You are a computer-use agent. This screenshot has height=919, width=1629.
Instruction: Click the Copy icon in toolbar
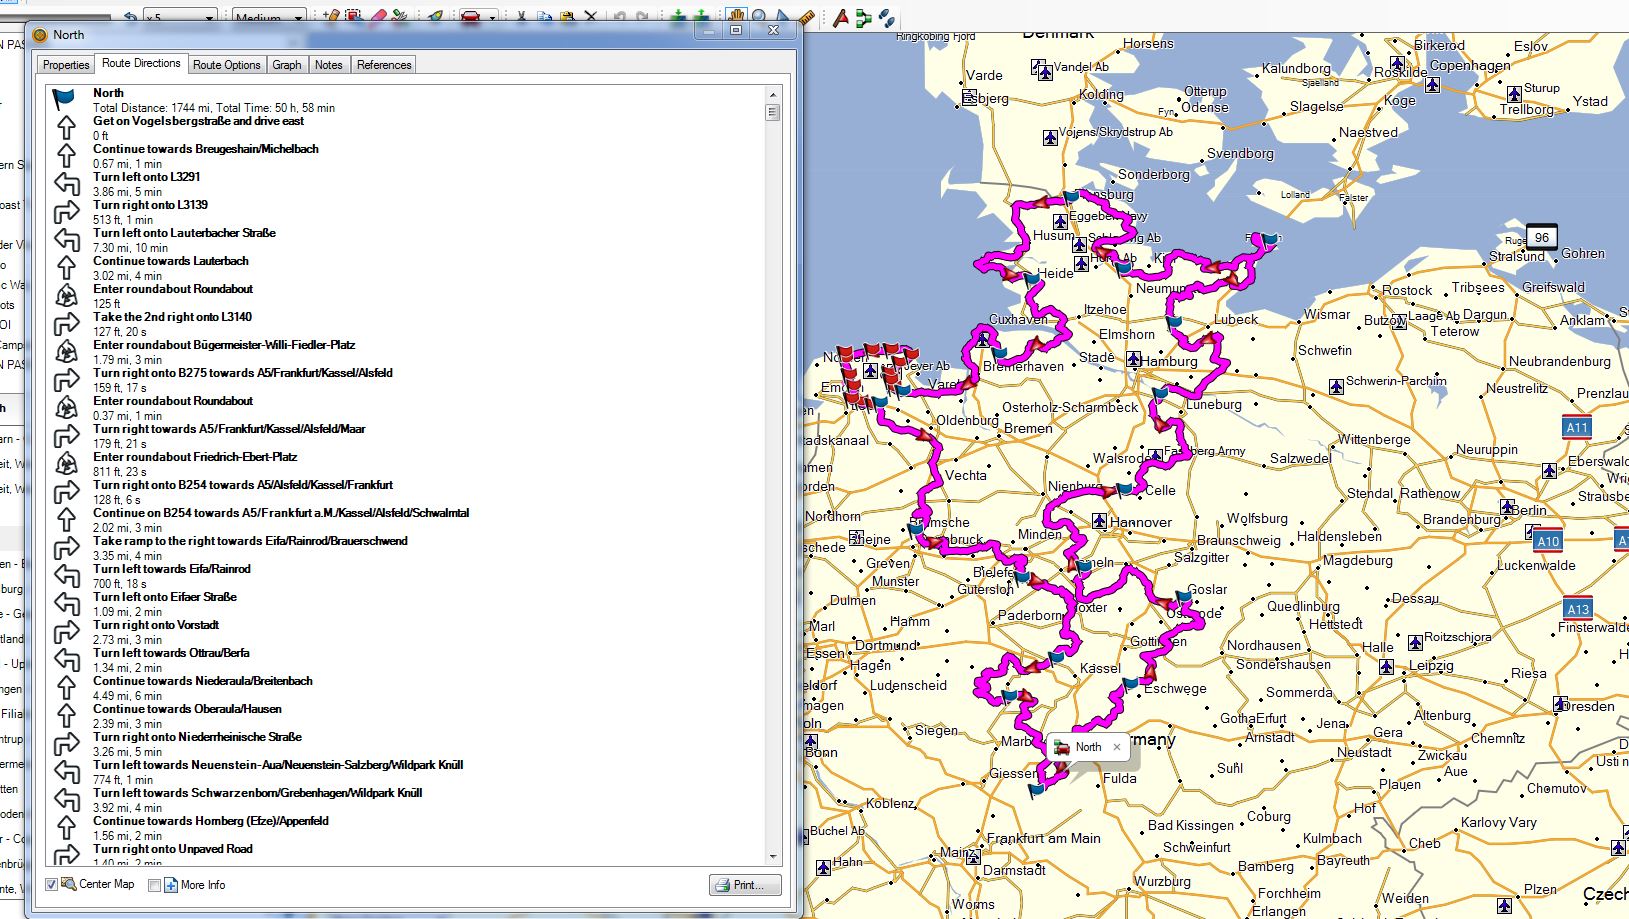click(x=544, y=17)
